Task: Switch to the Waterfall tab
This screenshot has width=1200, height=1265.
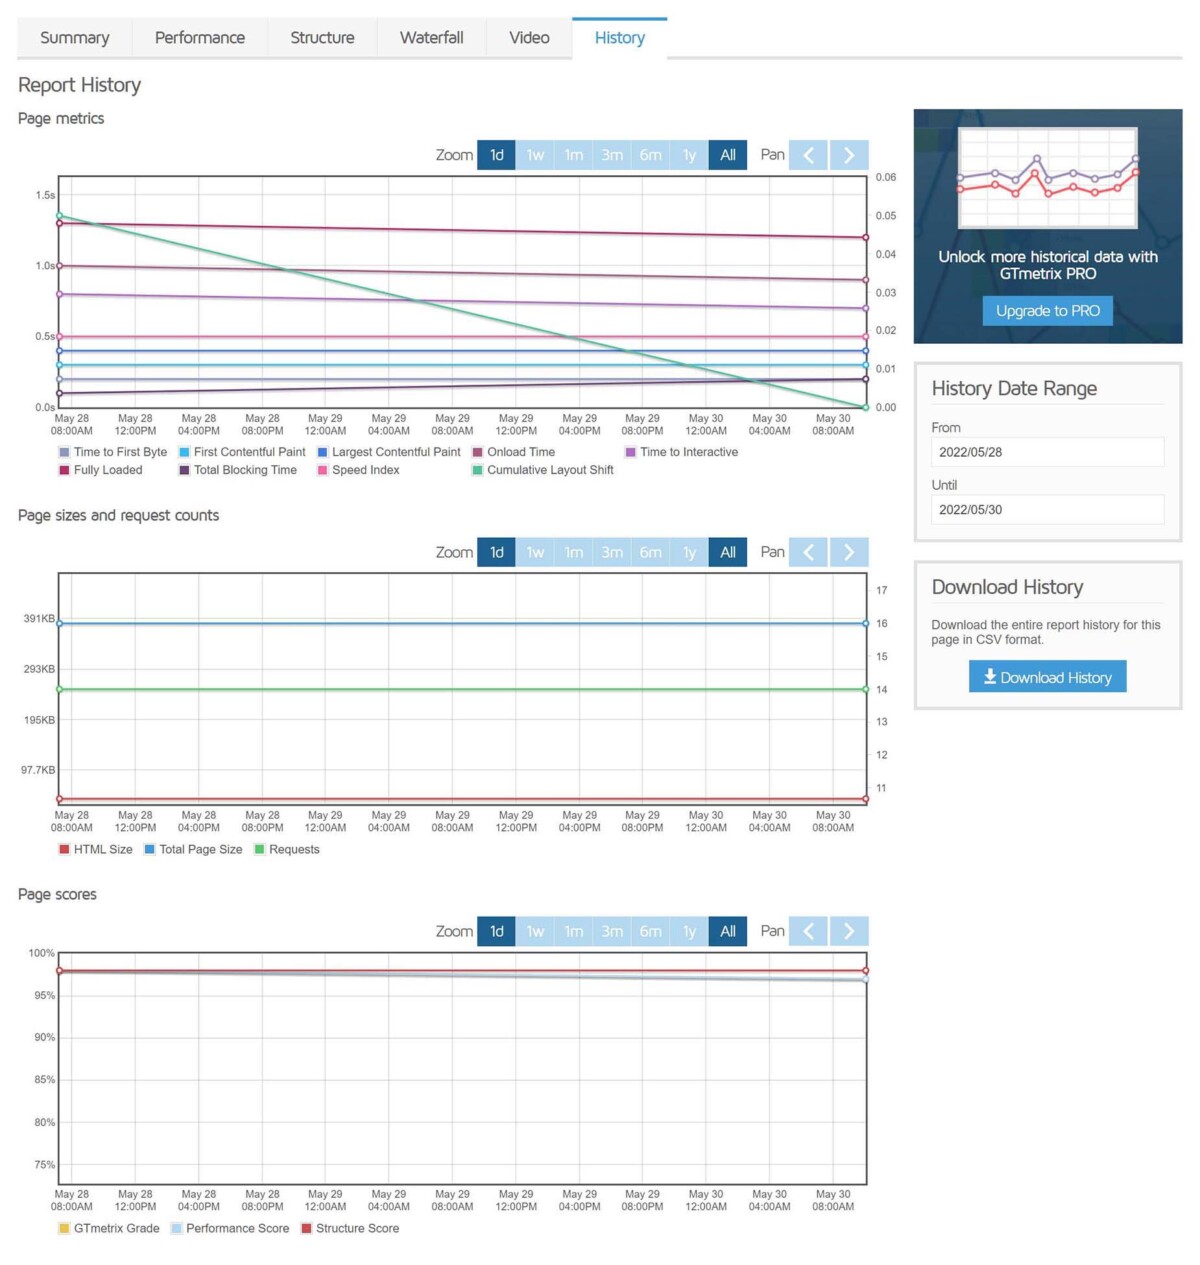Action: click(x=431, y=38)
